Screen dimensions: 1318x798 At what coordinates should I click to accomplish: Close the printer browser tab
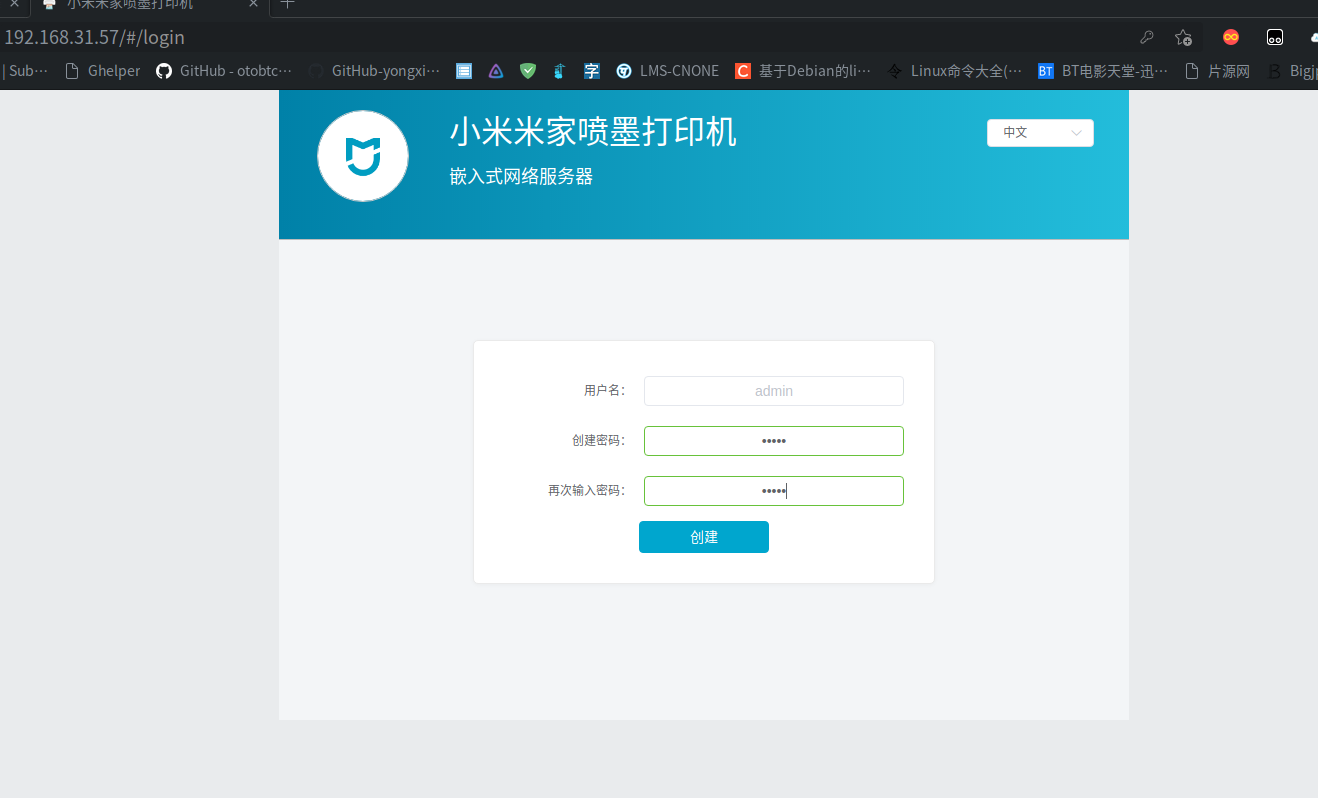coord(253,4)
